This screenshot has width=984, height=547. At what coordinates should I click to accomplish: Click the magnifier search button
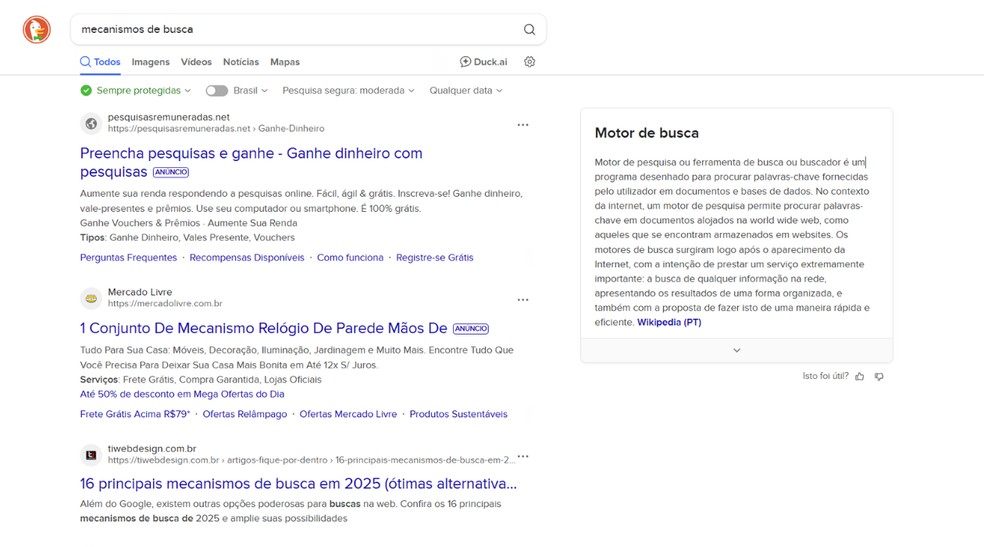529,29
